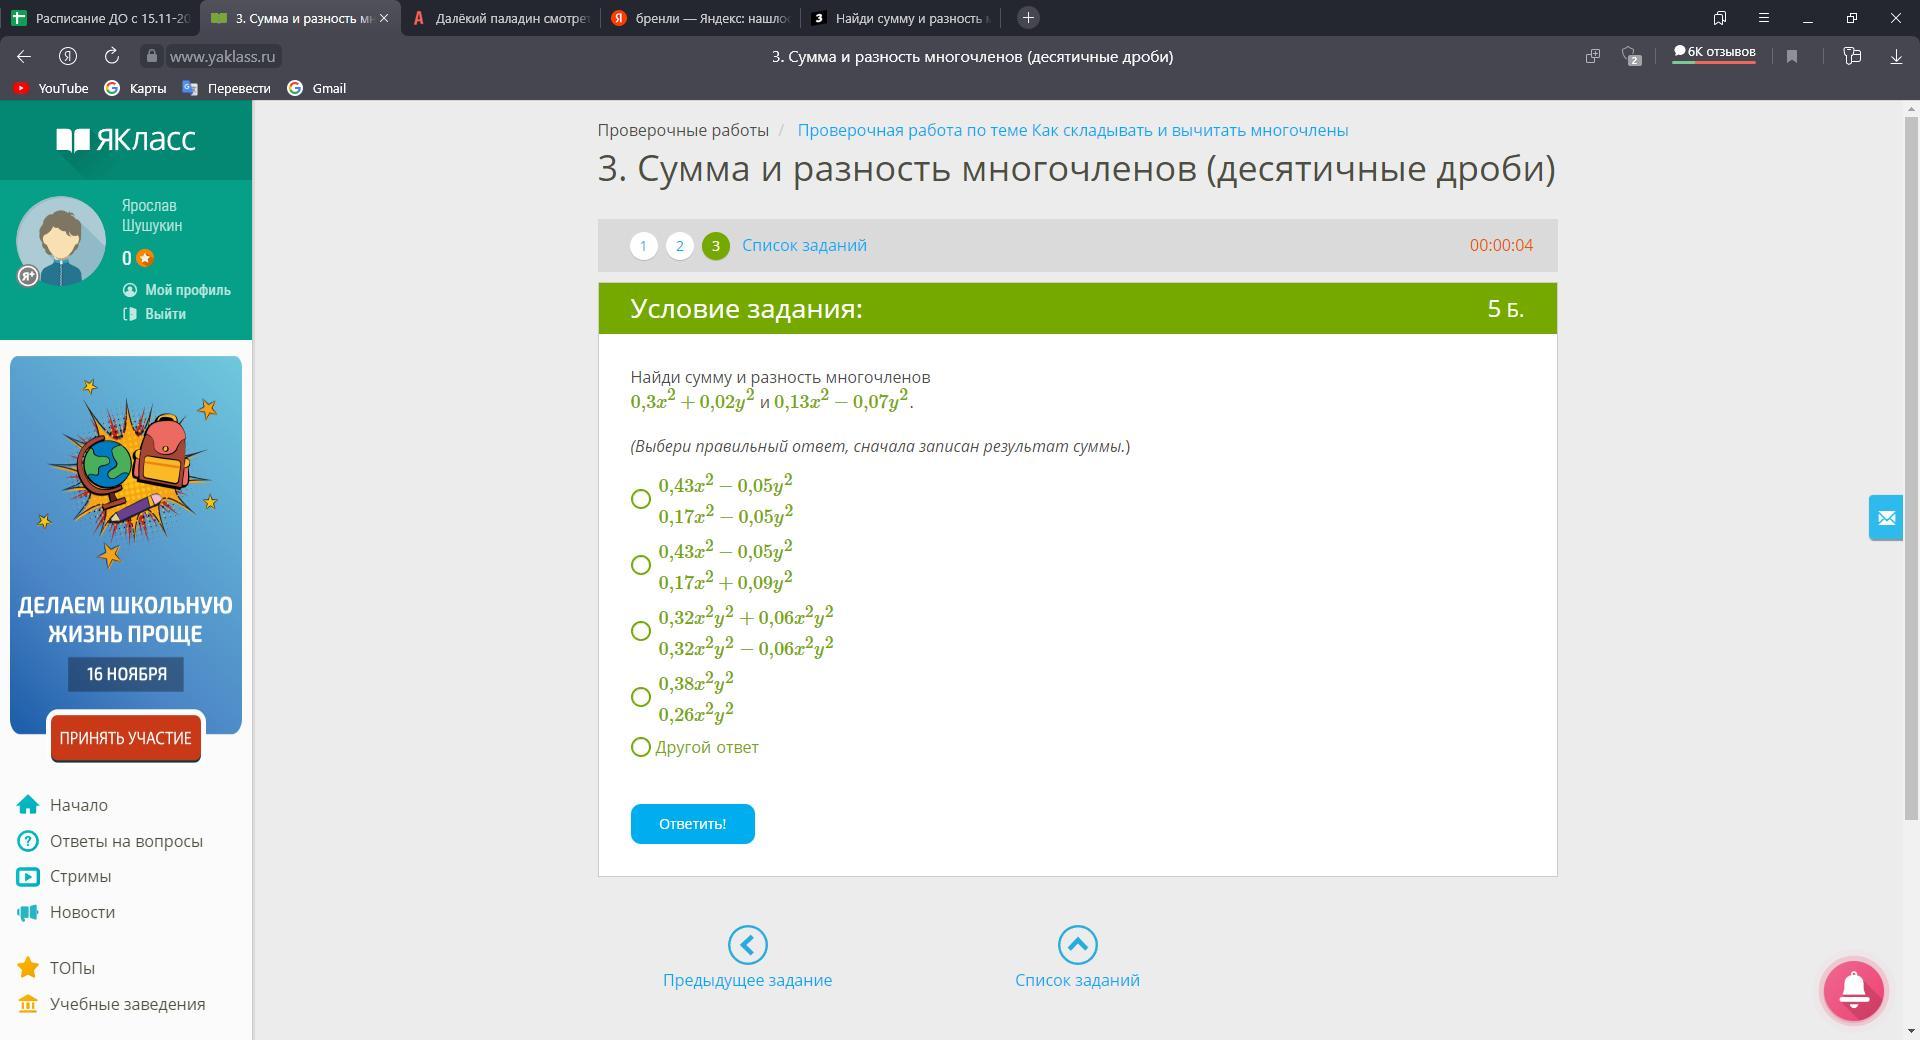1920x1040 pixels.
Task: Click the user avatar picture
Action: point(61,241)
